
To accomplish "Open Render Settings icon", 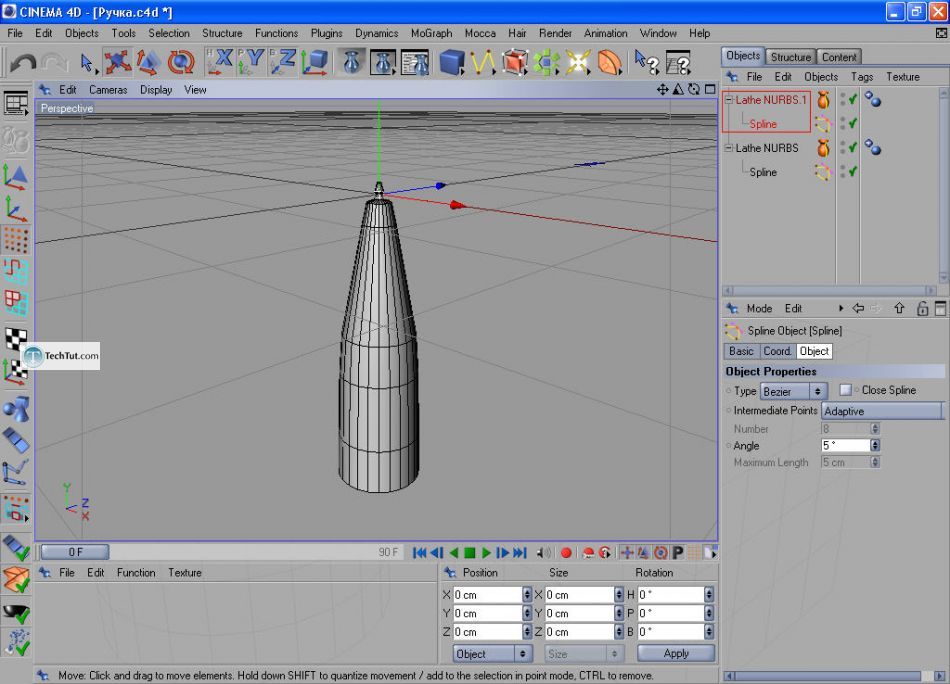I will click(x=415, y=62).
